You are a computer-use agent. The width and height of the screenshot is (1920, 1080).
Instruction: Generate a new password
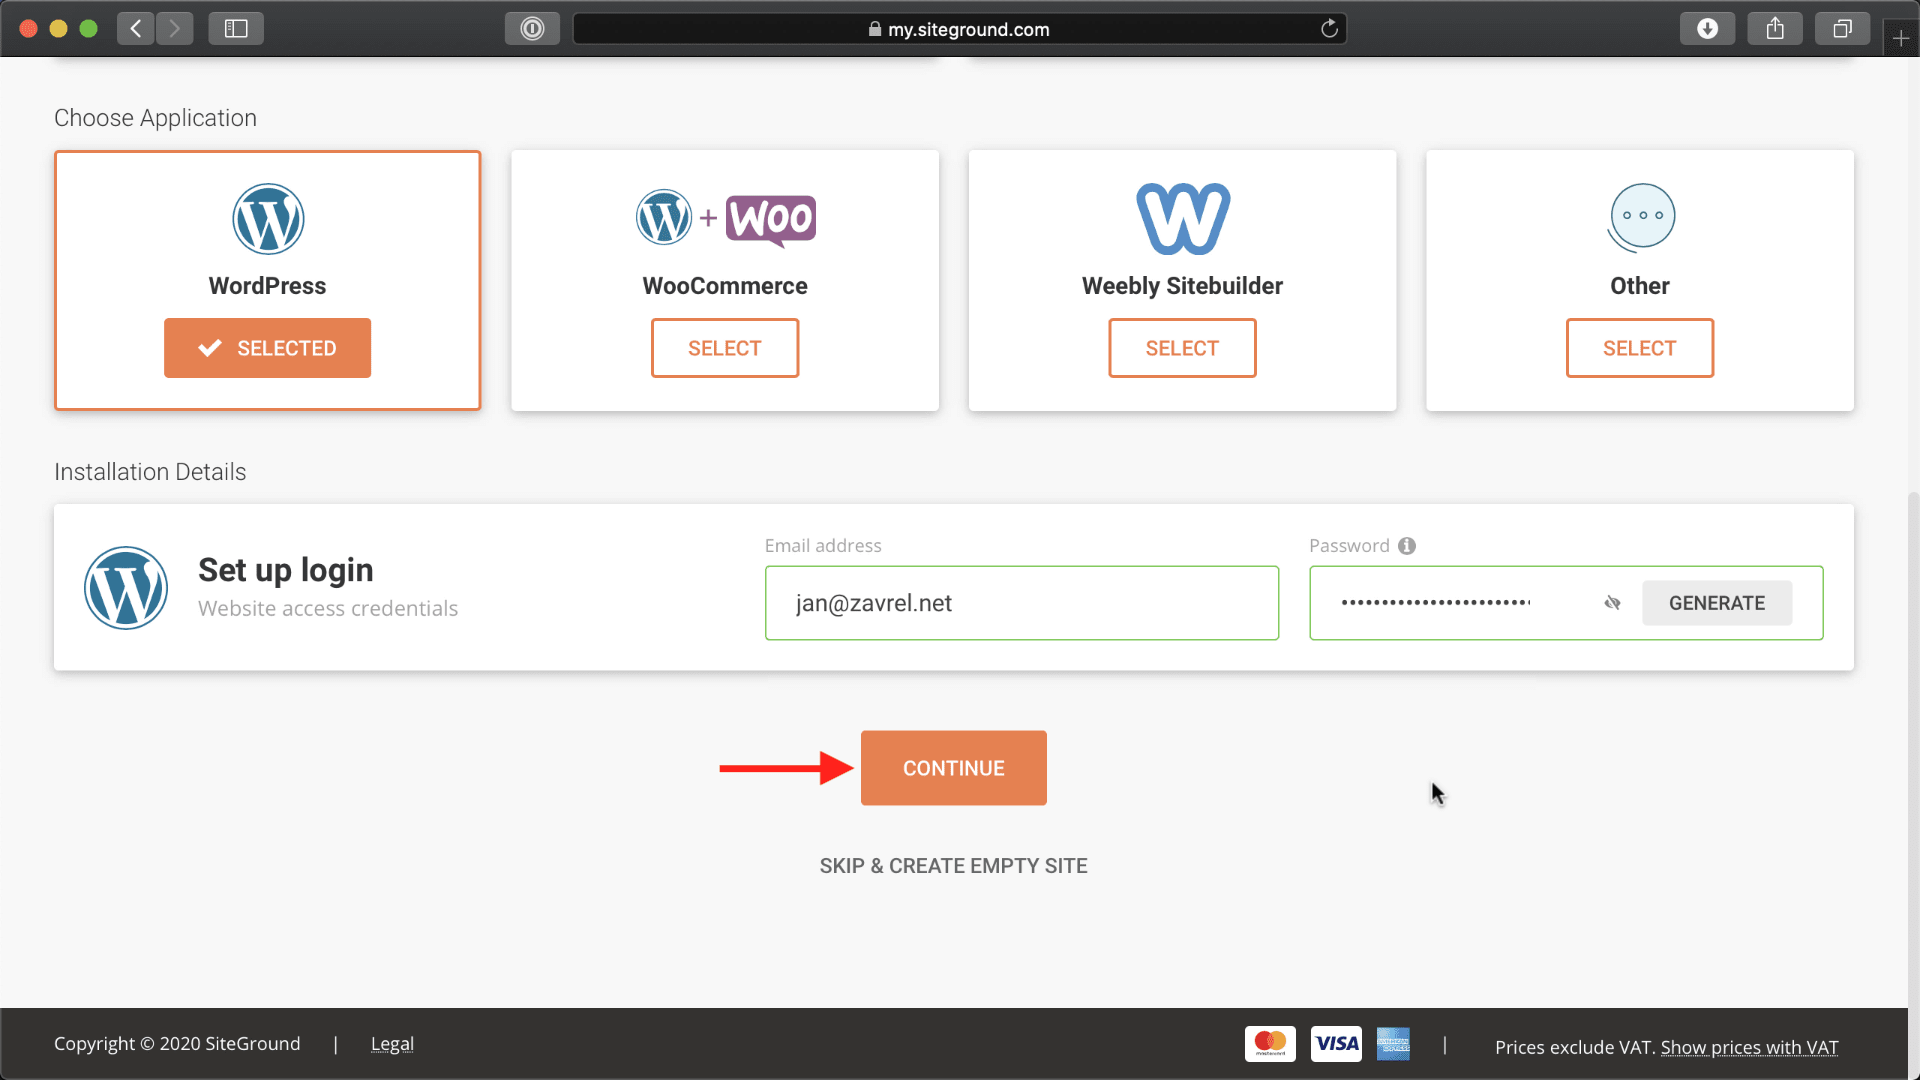click(x=1717, y=603)
